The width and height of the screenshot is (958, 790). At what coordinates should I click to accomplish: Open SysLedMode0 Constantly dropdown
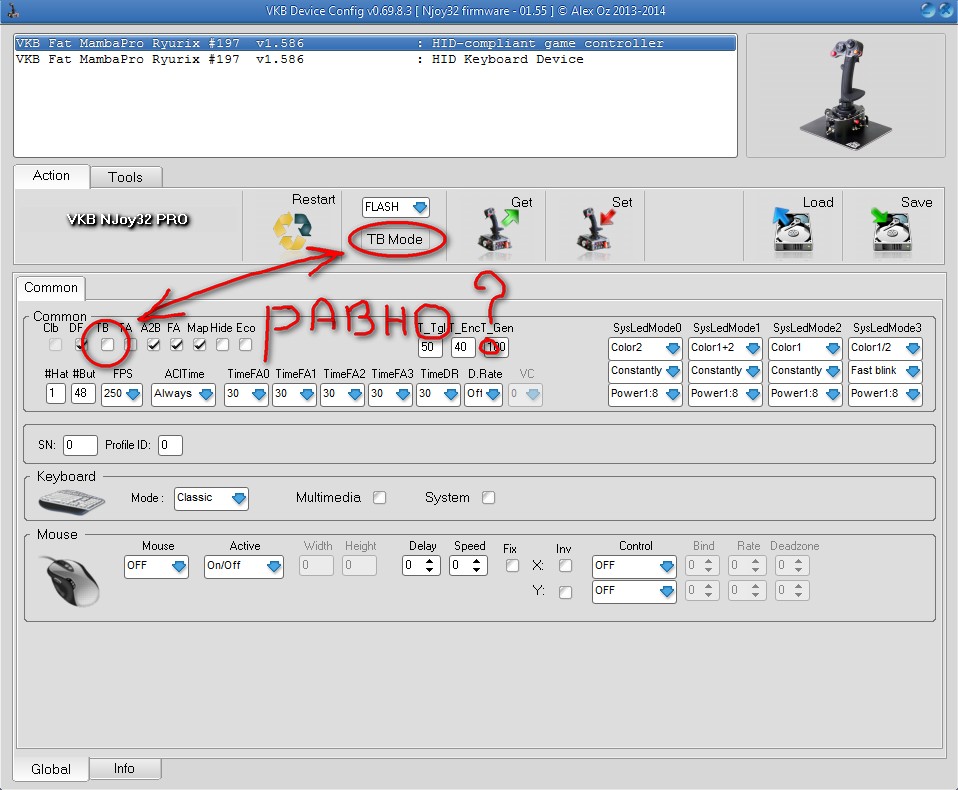coord(645,371)
